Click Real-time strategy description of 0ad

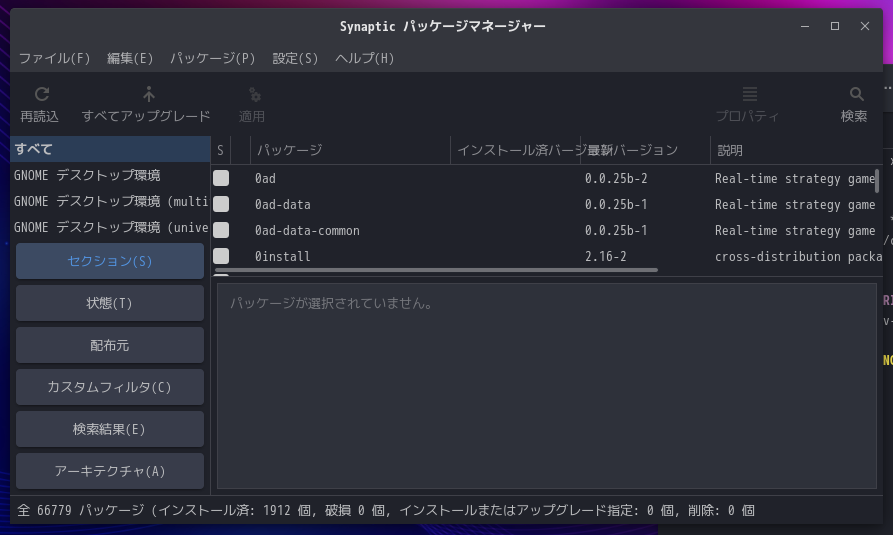794,178
